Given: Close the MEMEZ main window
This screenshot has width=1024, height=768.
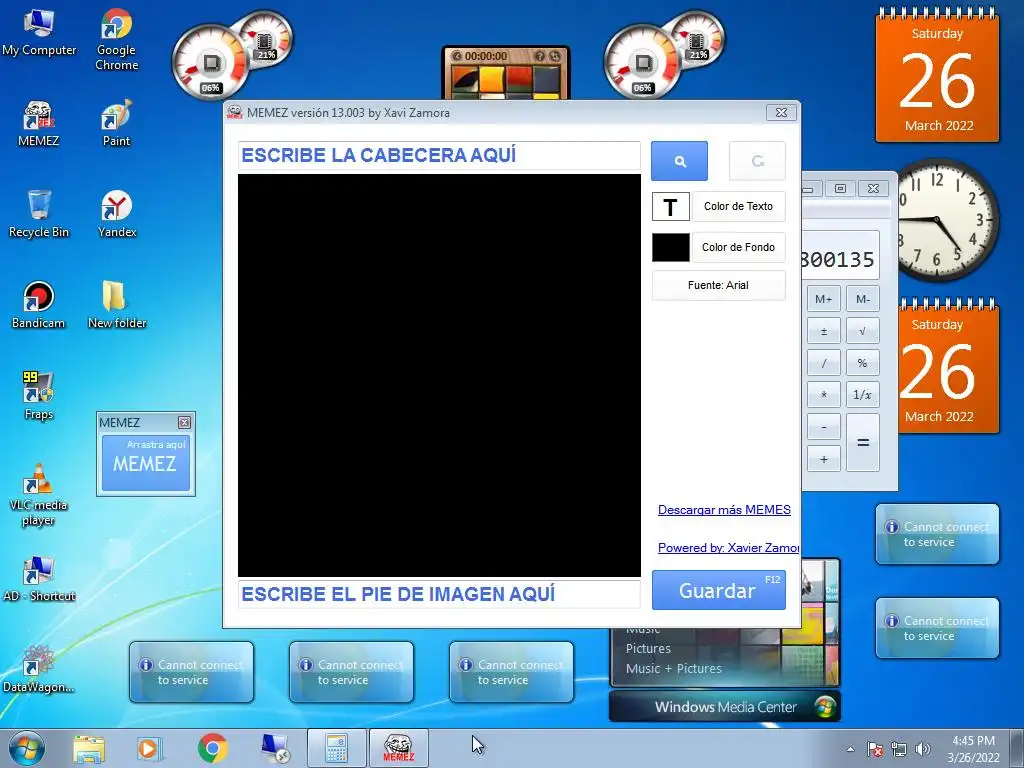Looking at the screenshot, I should pos(781,112).
